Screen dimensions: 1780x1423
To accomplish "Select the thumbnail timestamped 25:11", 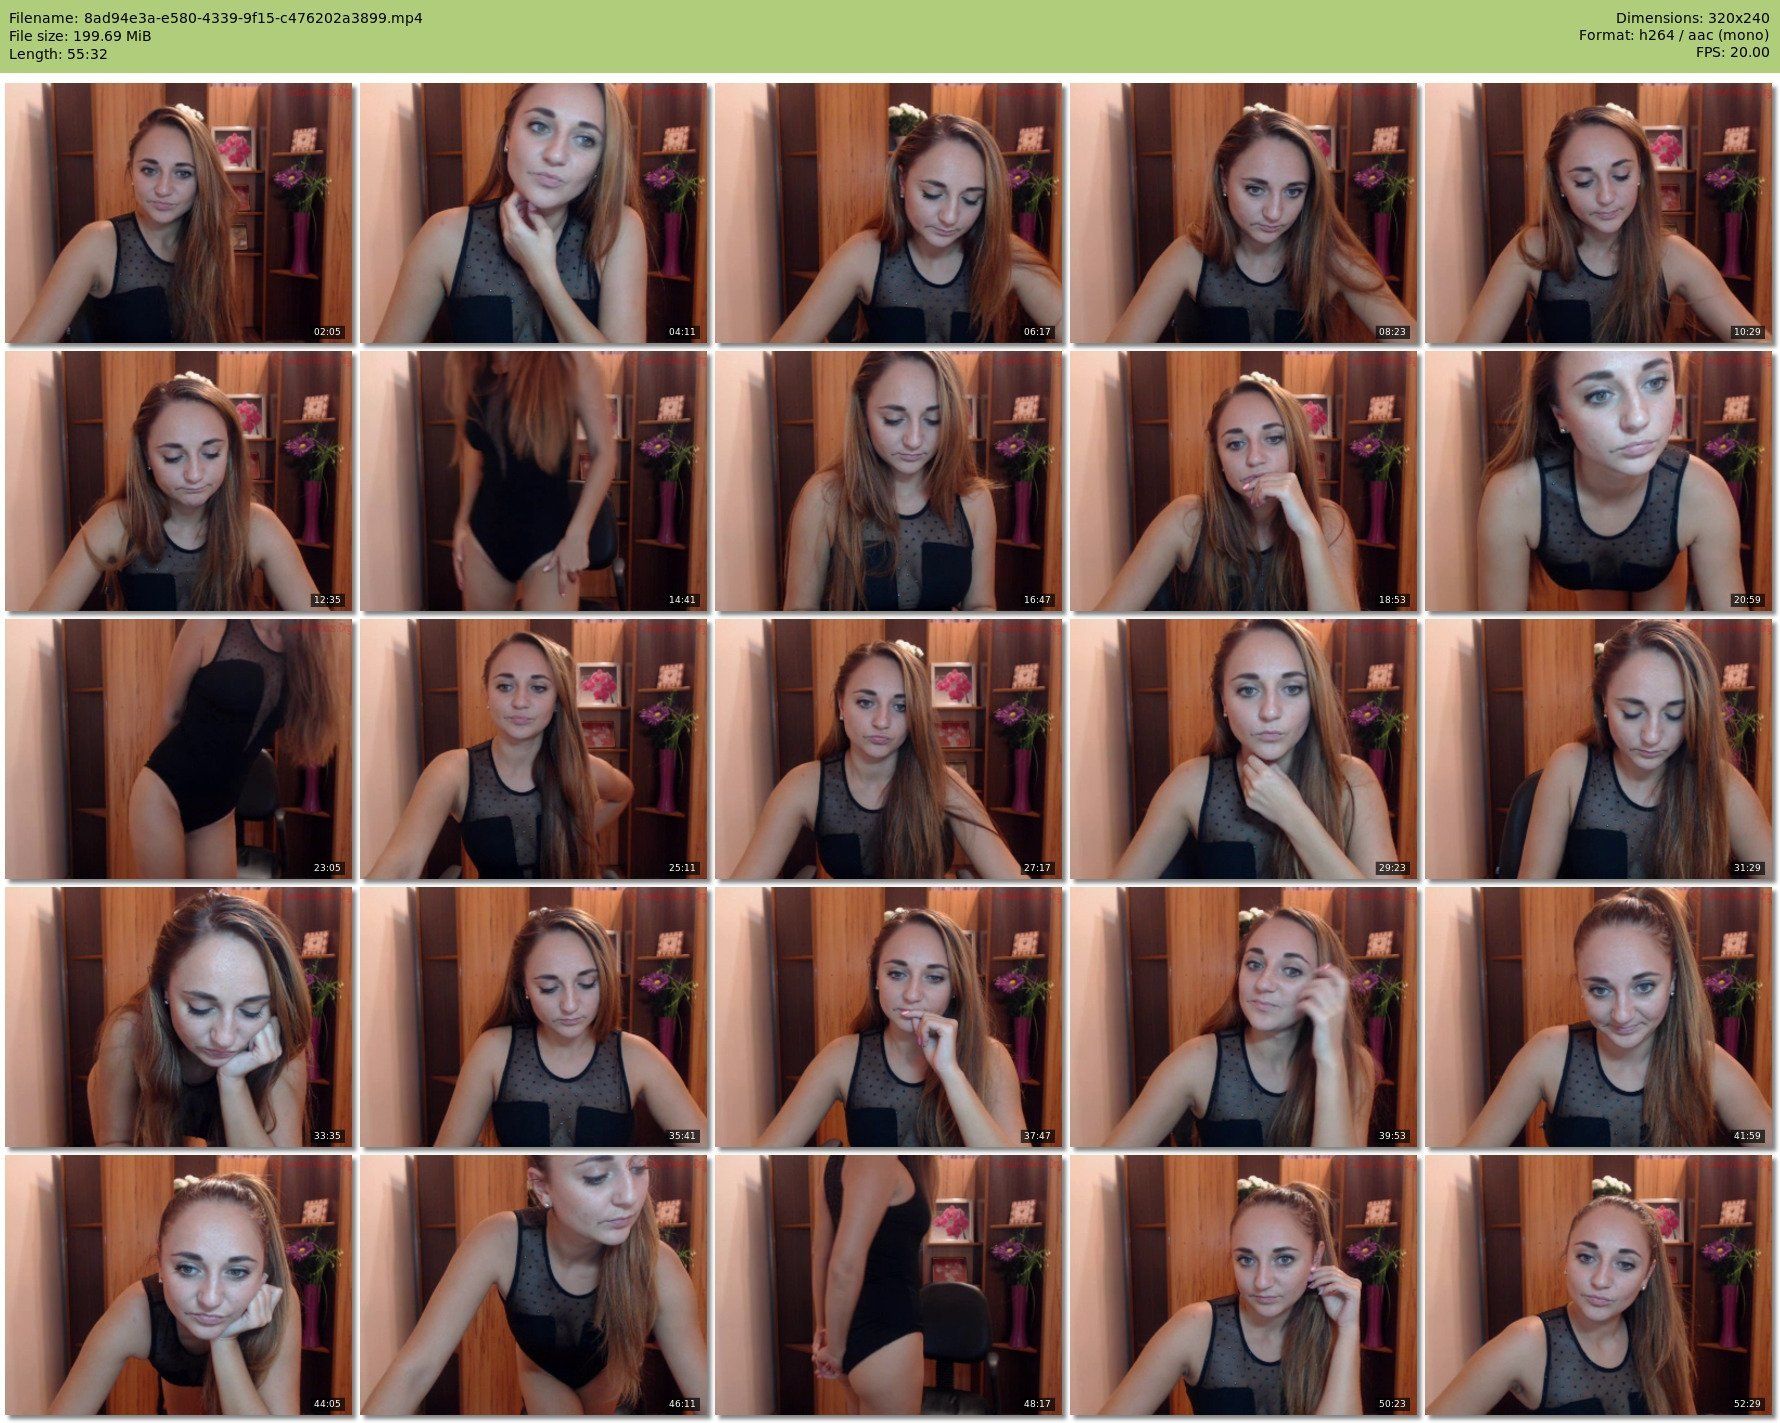I will pos(533,749).
